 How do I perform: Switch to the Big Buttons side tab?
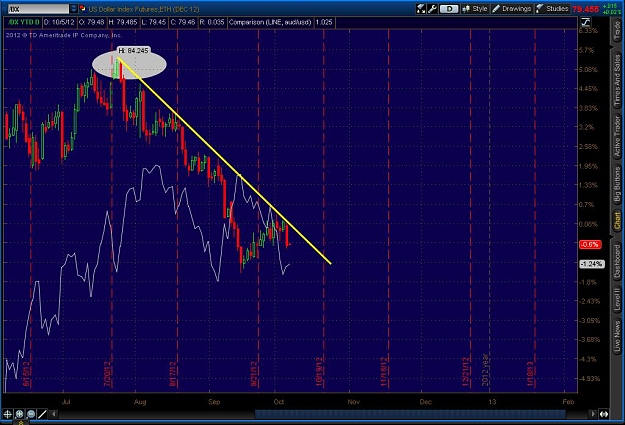(617, 184)
